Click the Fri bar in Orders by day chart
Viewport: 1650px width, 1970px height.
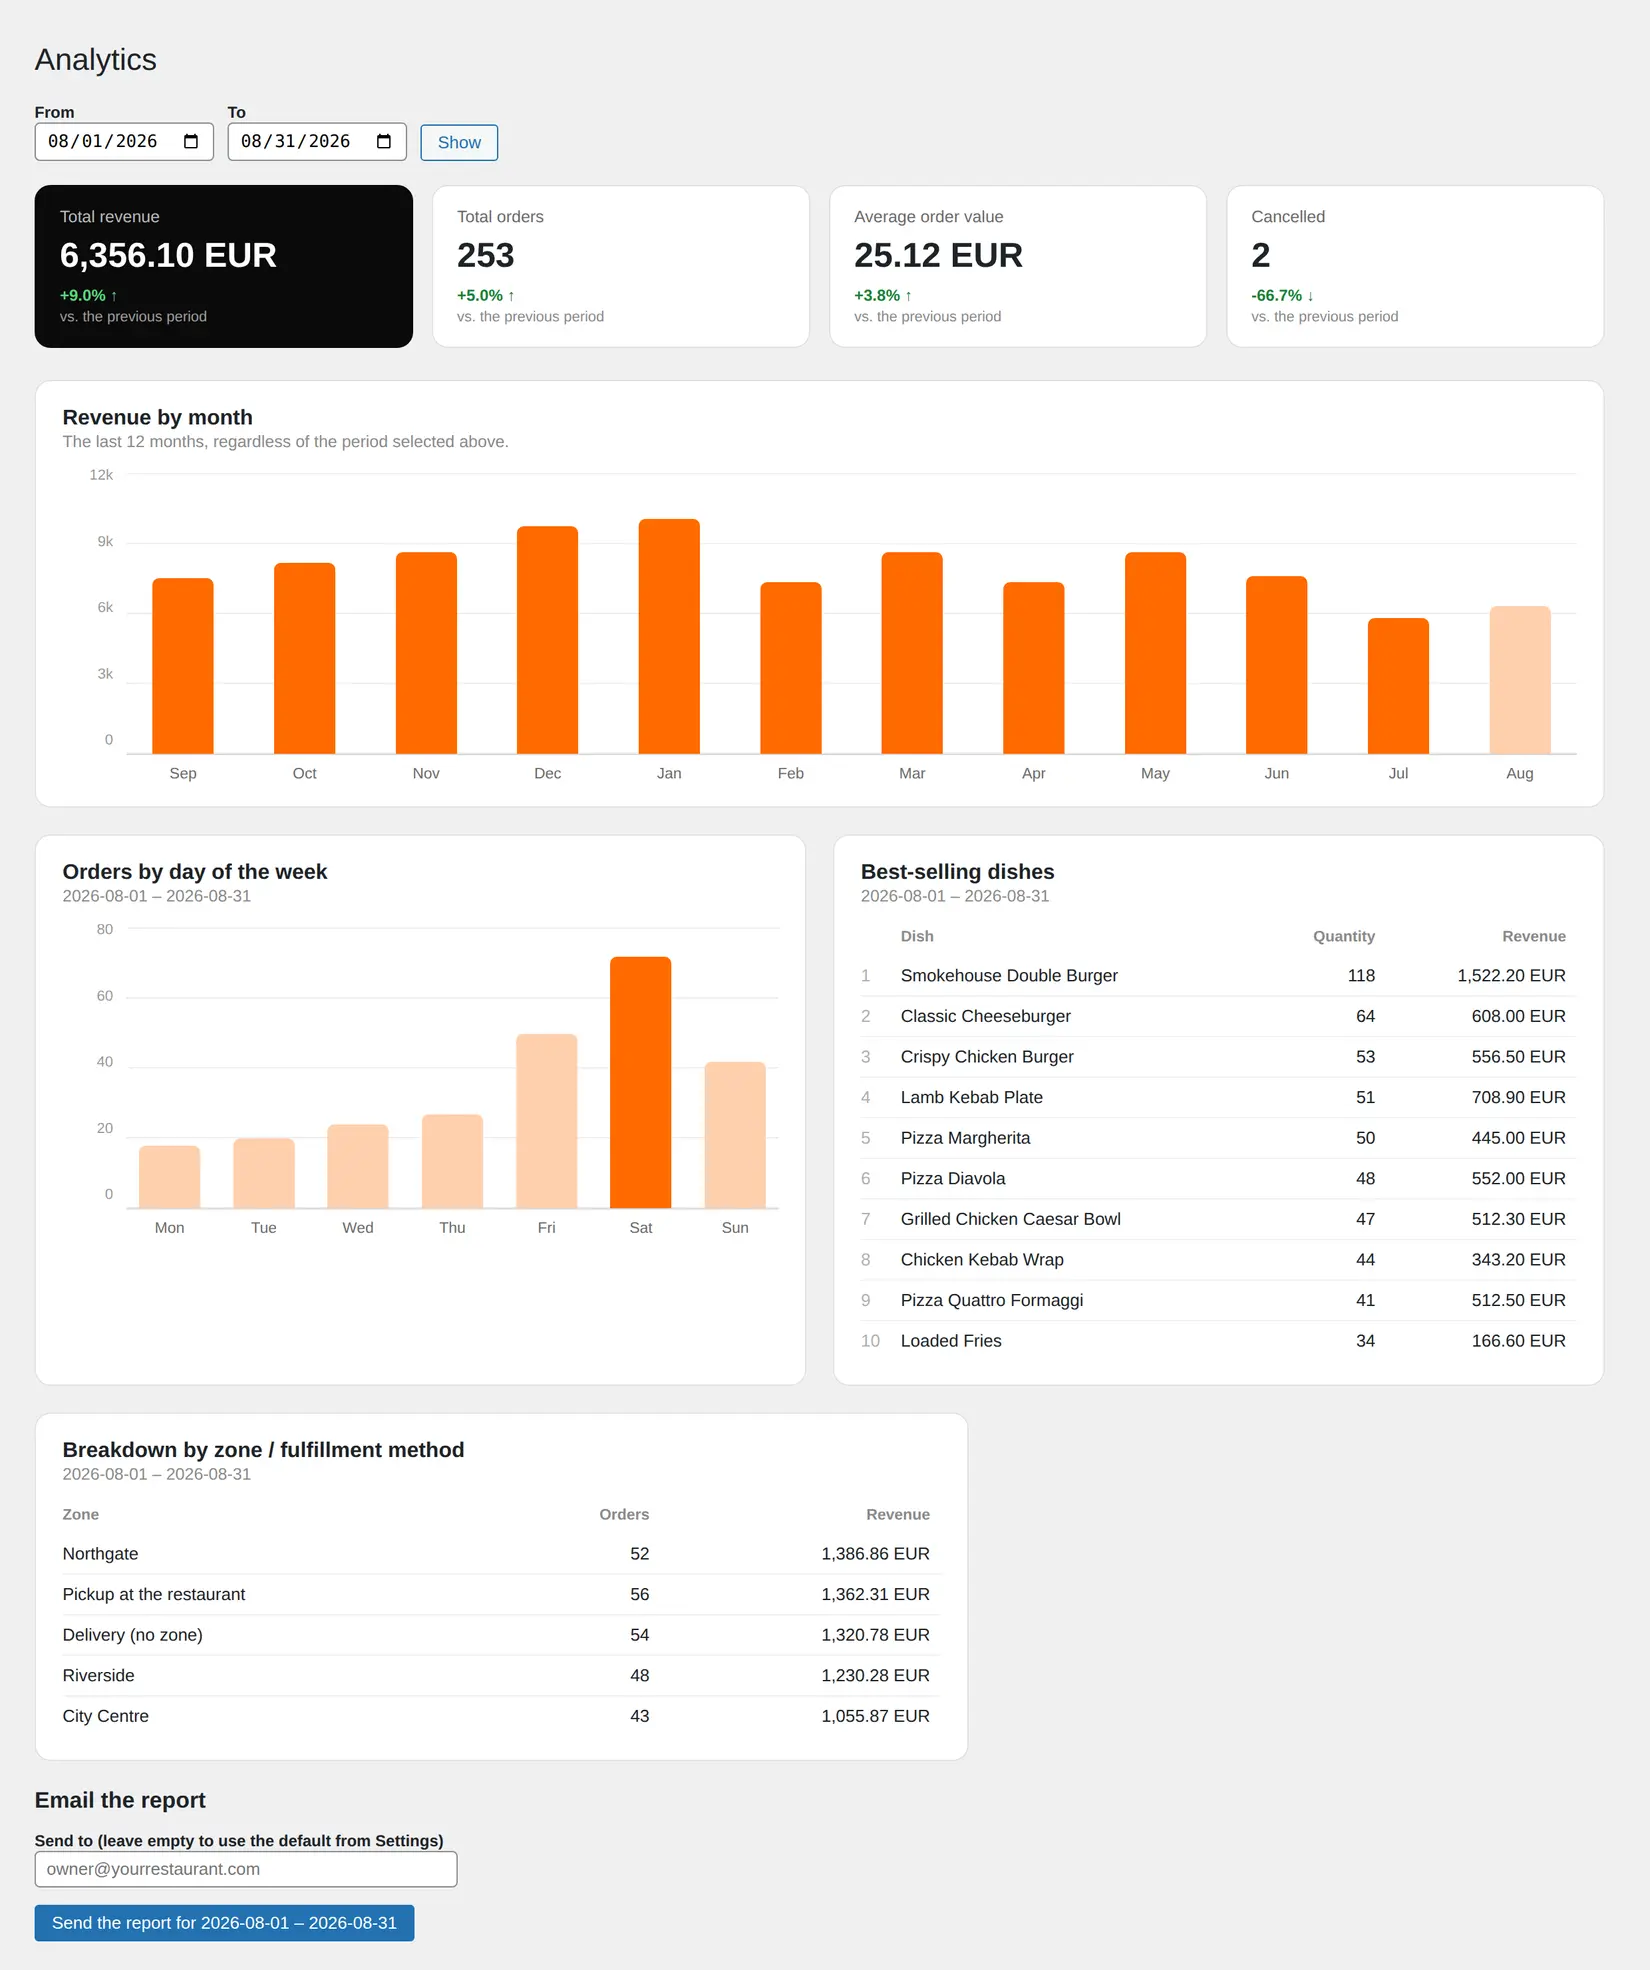[x=547, y=1121]
